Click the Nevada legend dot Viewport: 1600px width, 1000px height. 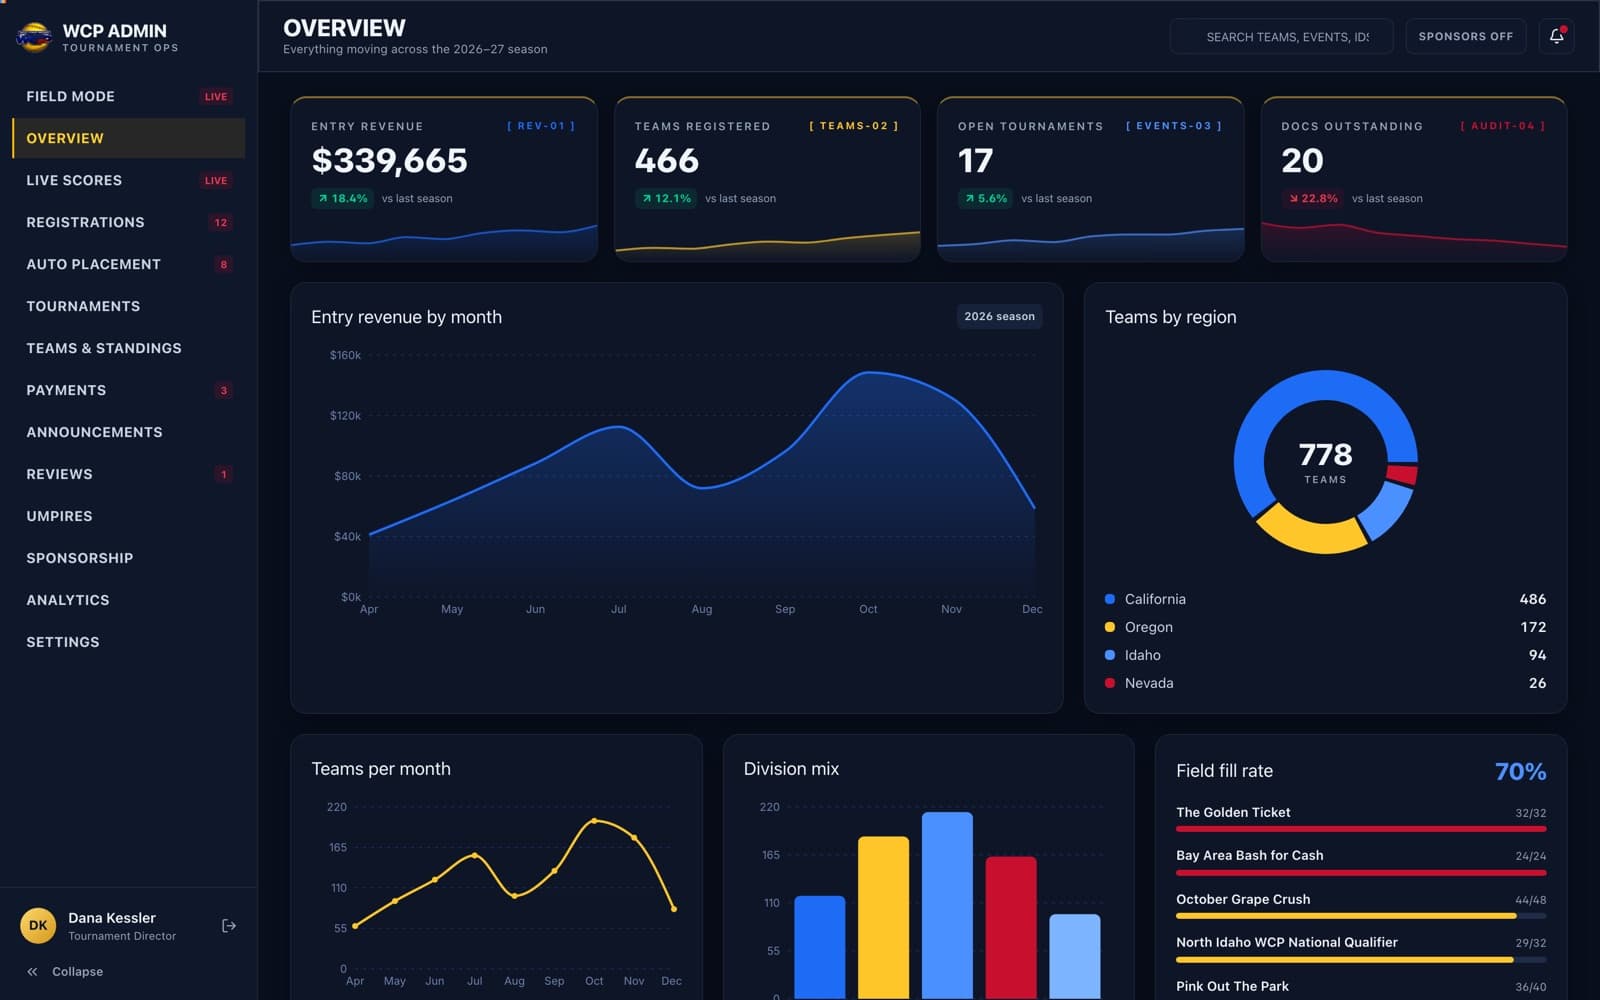pyautogui.click(x=1110, y=683)
